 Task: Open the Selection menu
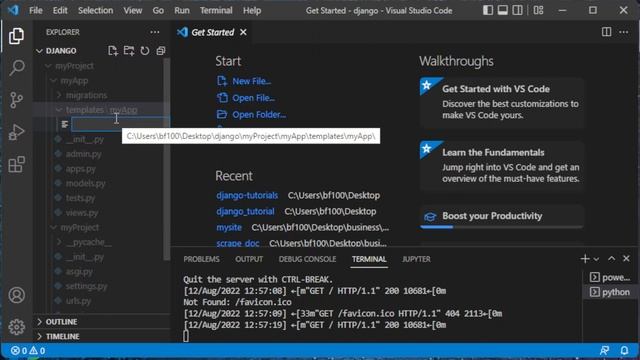96,10
